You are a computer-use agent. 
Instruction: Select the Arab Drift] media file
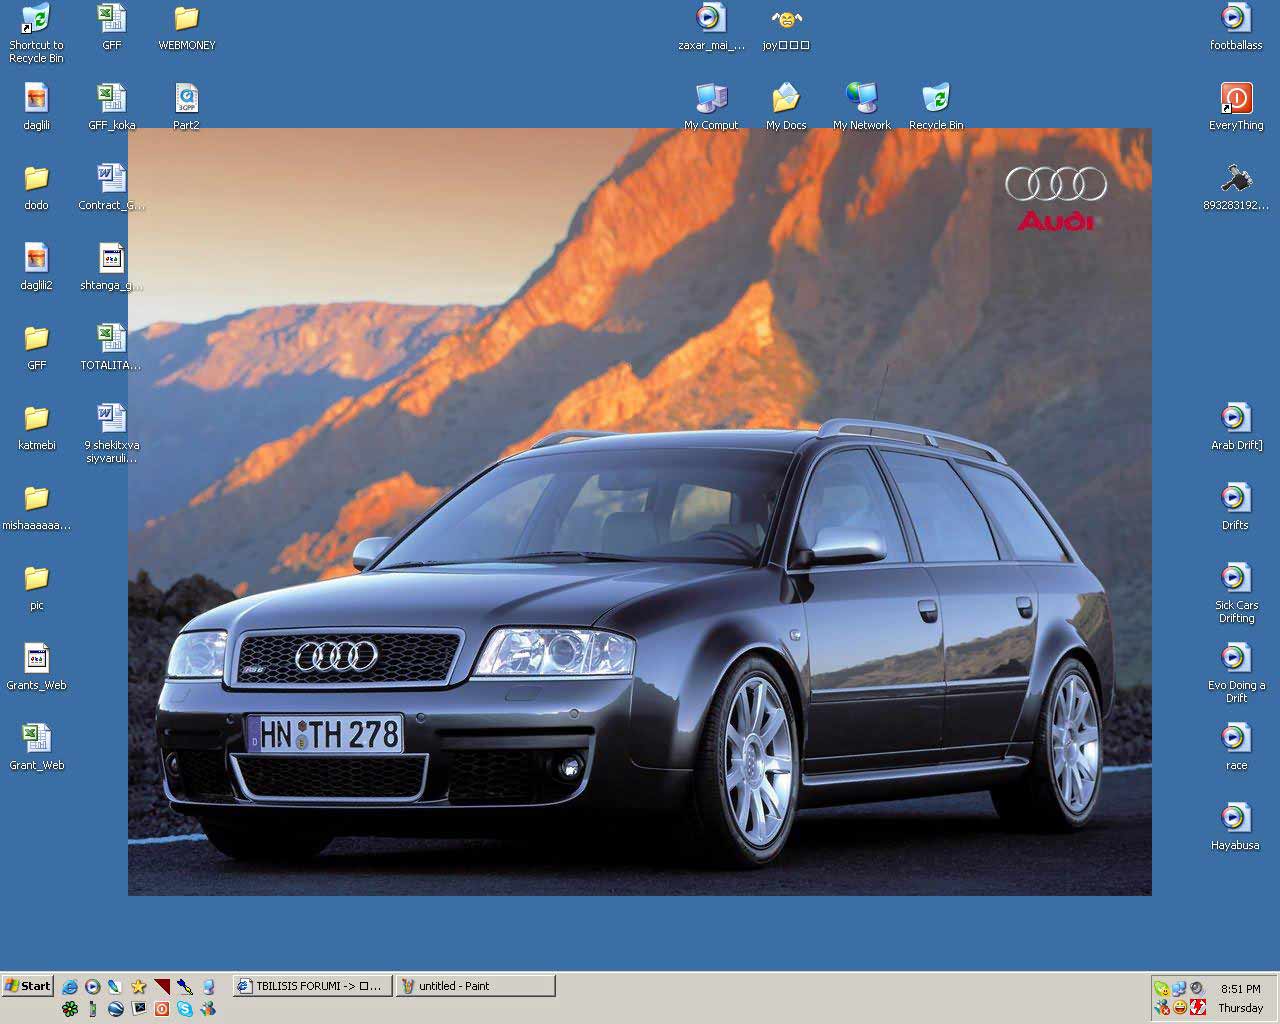tap(1236, 419)
